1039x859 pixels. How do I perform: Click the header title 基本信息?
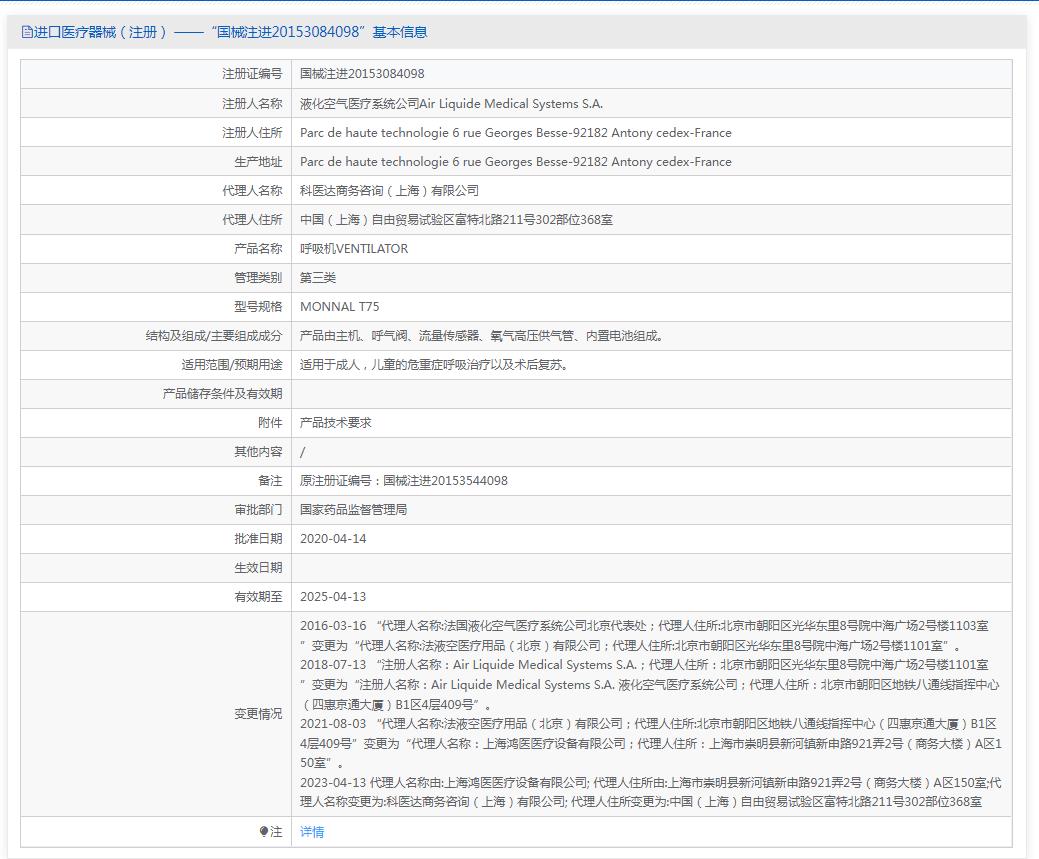pos(400,32)
